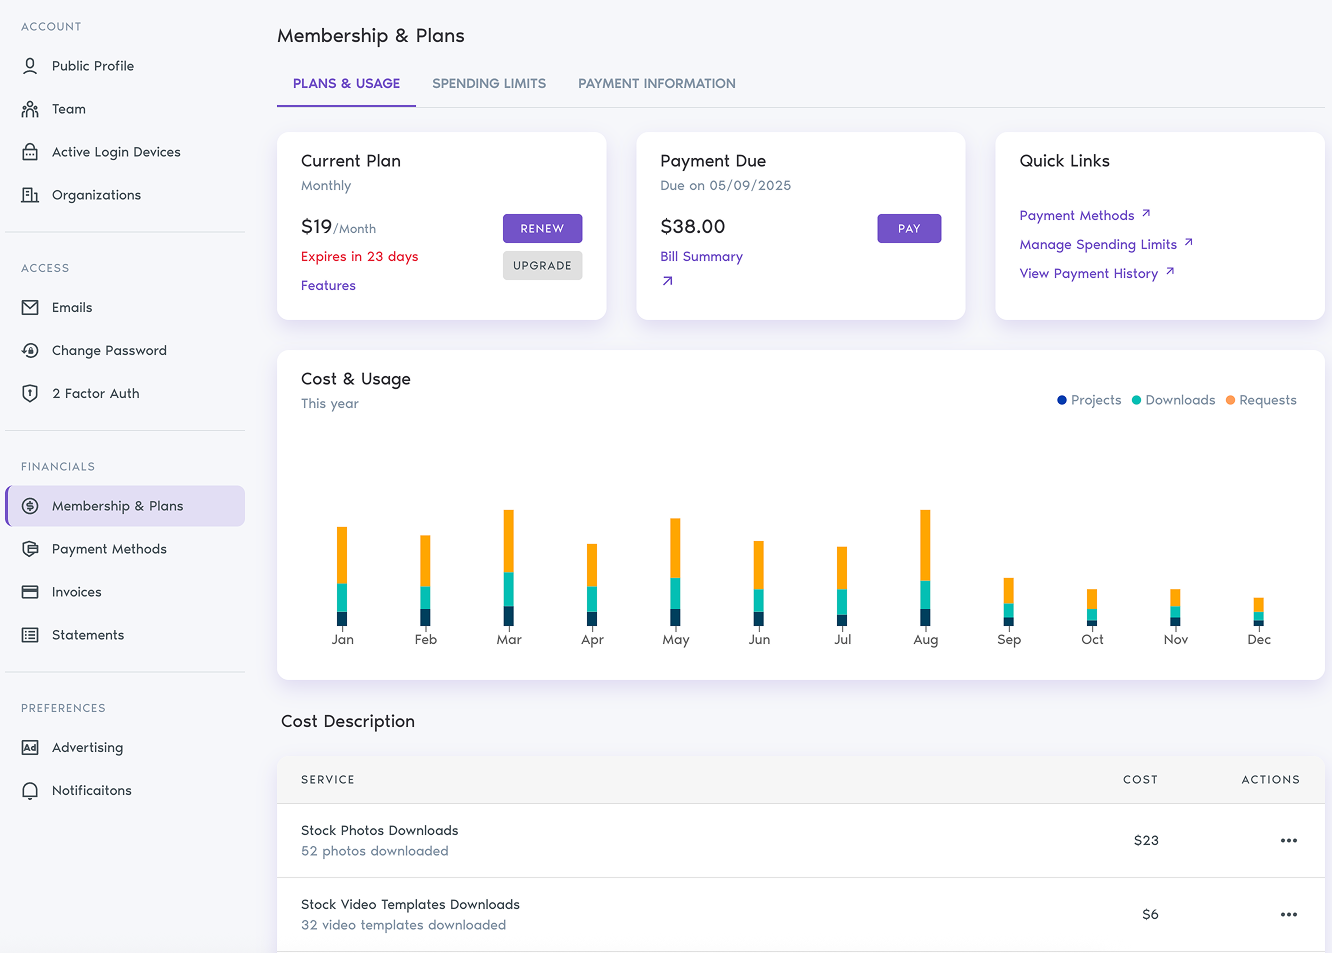Switch to the Spending Limits tab
The height and width of the screenshot is (953, 1332).
pos(489,83)
